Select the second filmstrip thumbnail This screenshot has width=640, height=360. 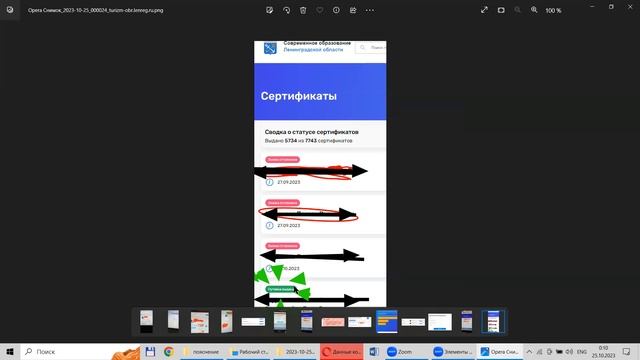[173, 321]
